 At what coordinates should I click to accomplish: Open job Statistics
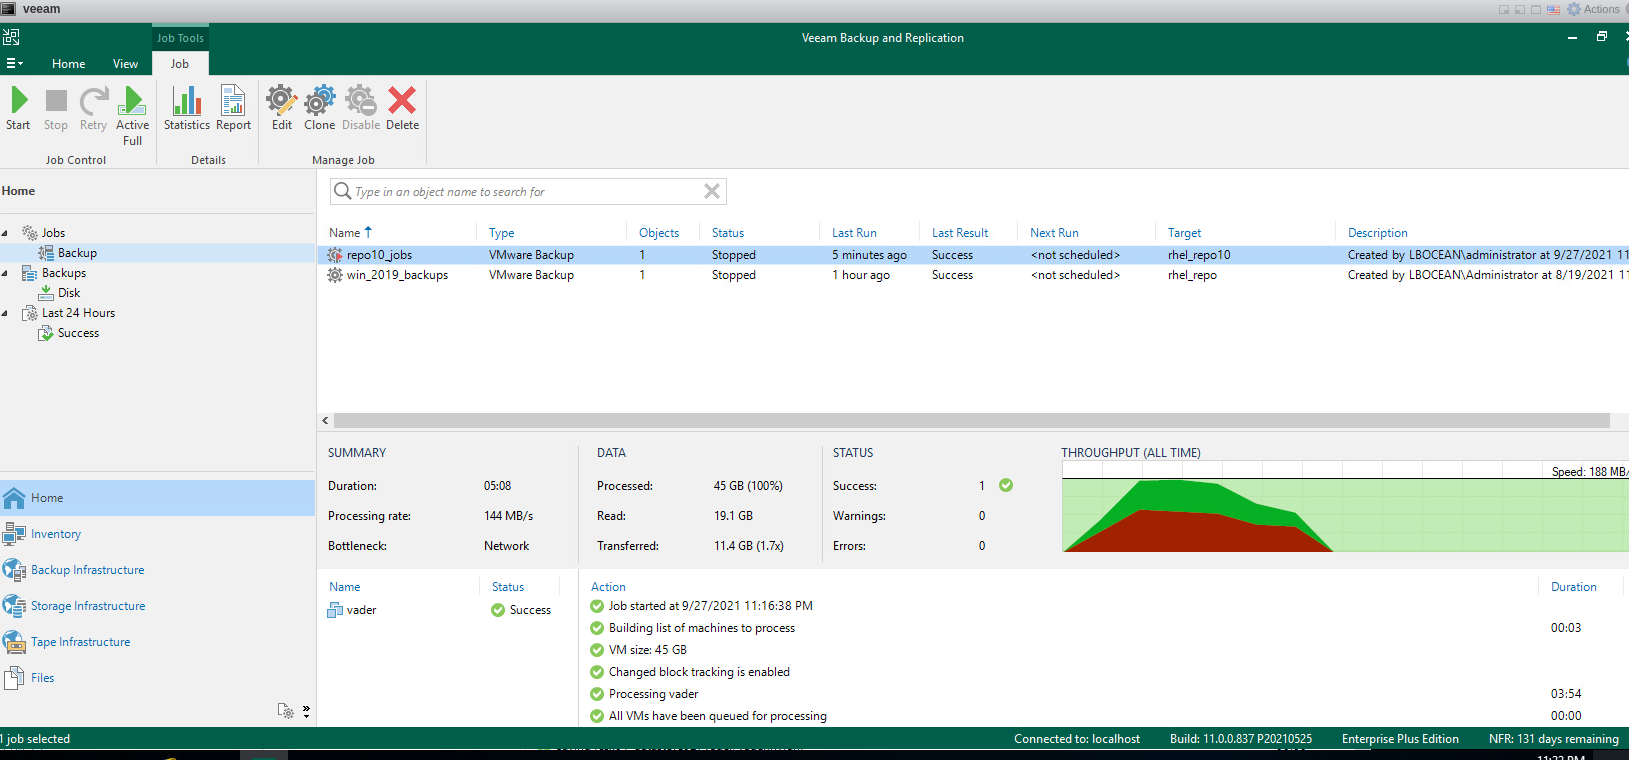click(187, 108)
